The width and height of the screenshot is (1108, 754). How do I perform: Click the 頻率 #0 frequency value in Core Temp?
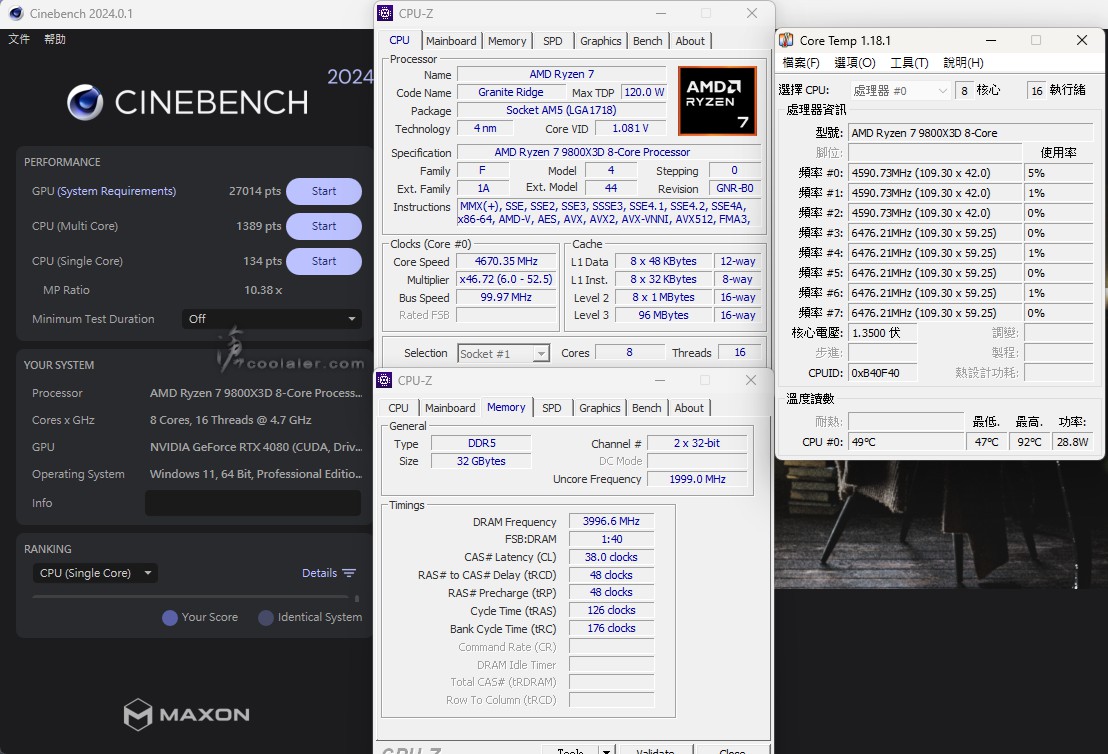tap(935, 173)
